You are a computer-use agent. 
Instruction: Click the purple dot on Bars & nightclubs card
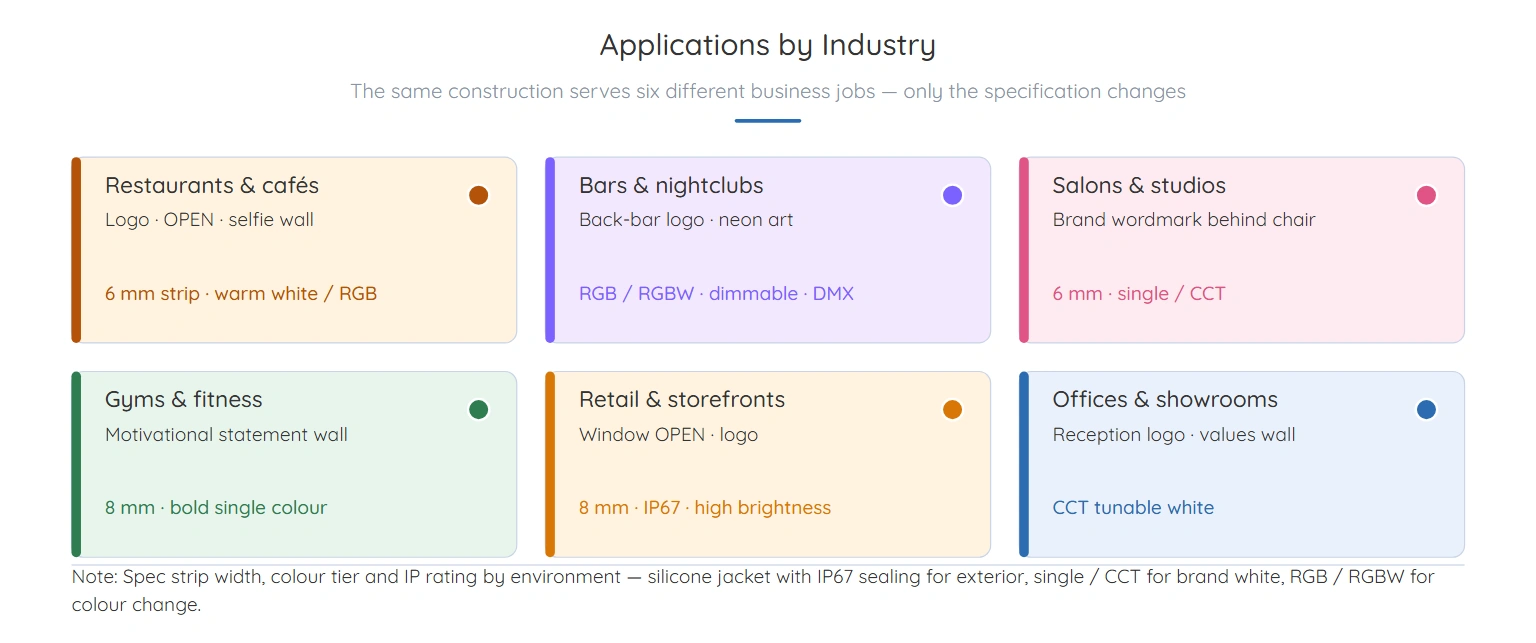(x=952, y=195)
